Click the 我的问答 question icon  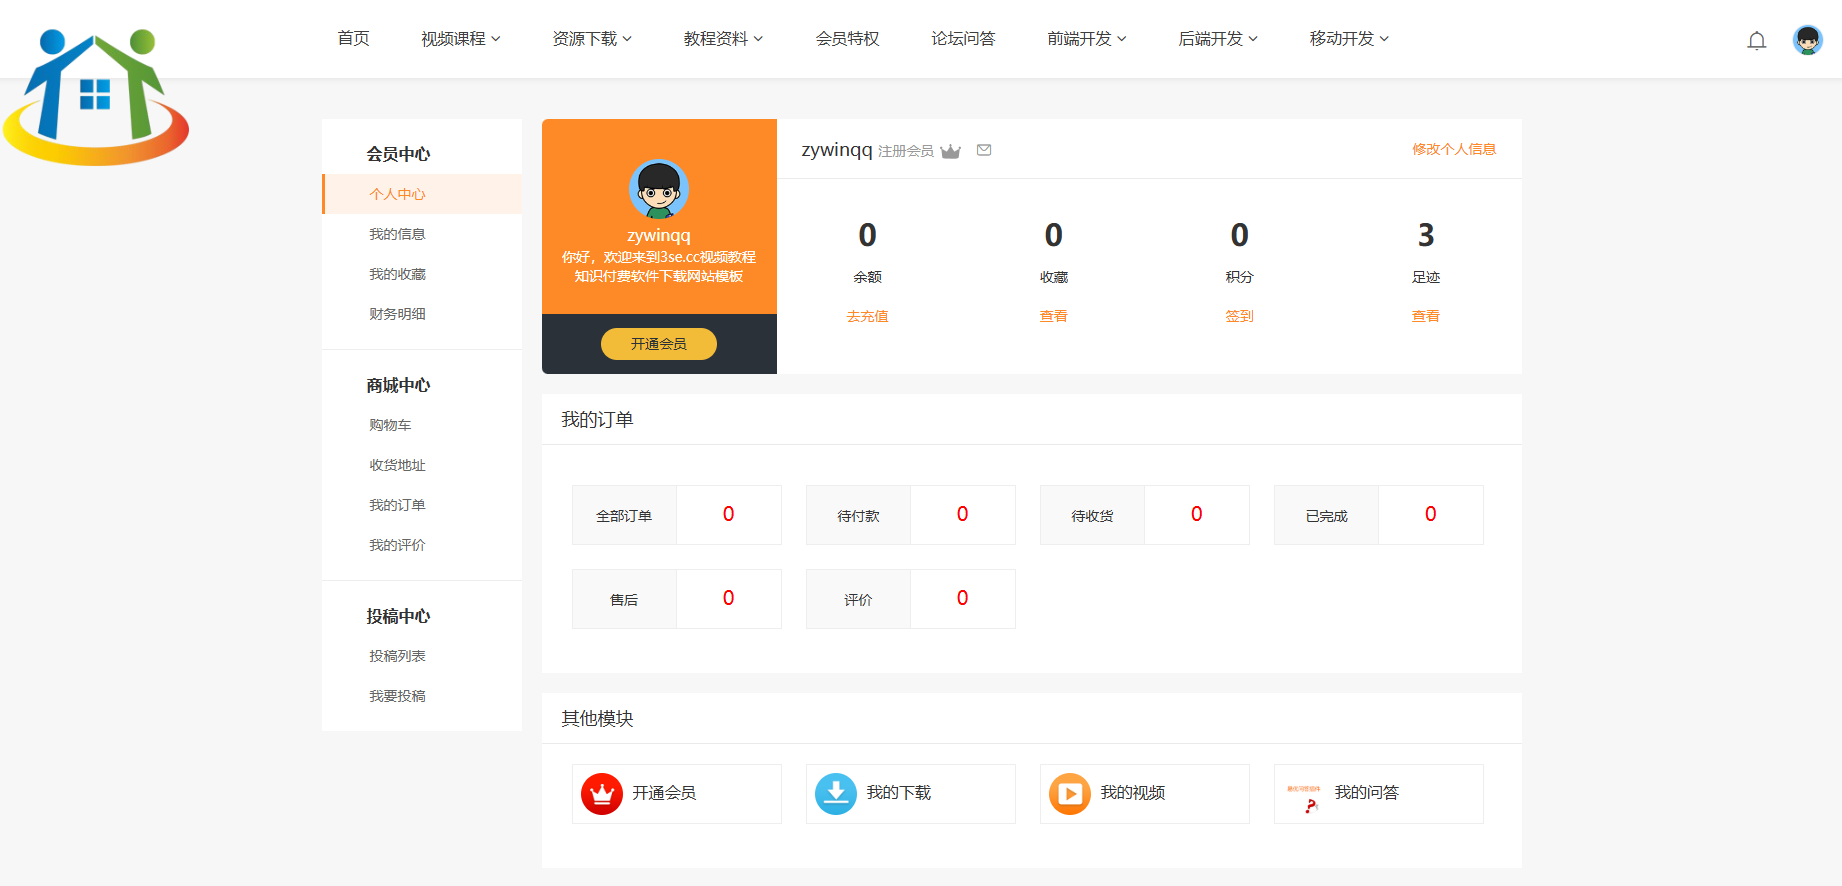1304,794
